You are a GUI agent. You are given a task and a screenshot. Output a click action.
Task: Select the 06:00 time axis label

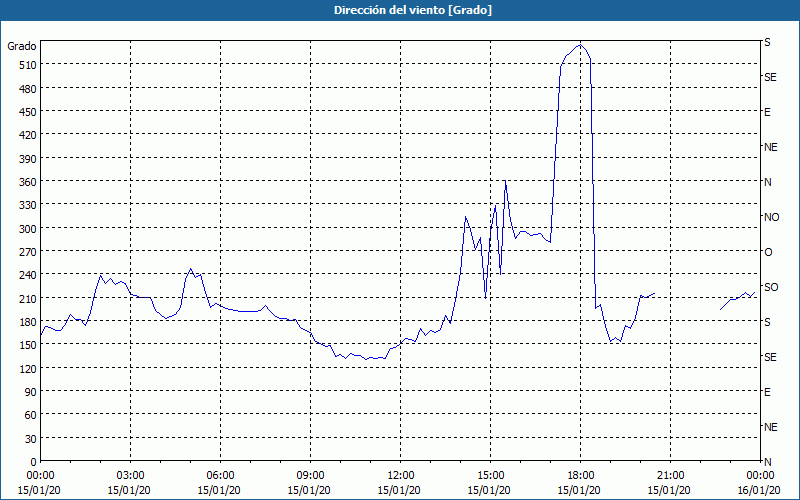(220, 476)
